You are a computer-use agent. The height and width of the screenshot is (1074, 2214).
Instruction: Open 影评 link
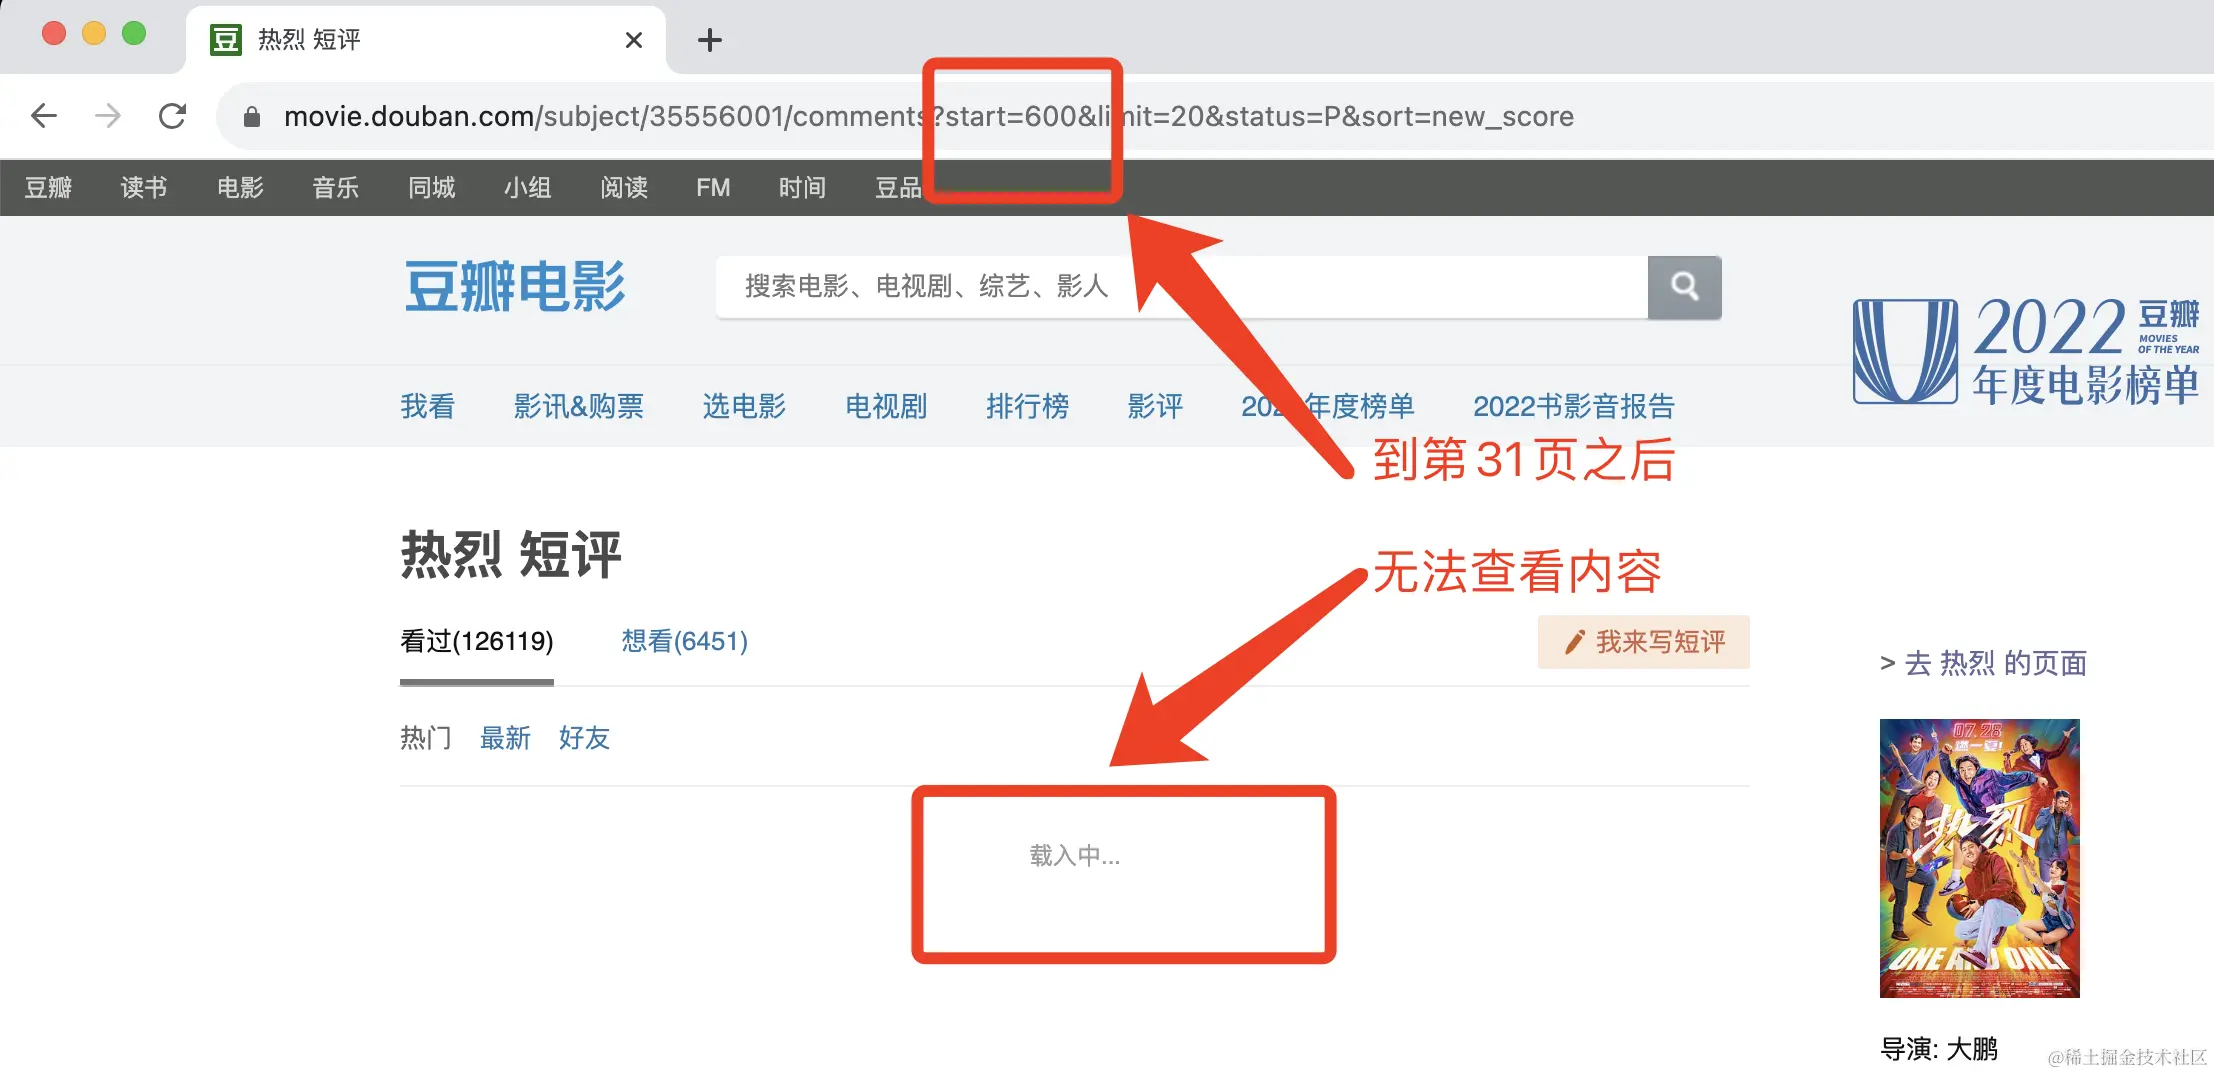point(1155,406)
